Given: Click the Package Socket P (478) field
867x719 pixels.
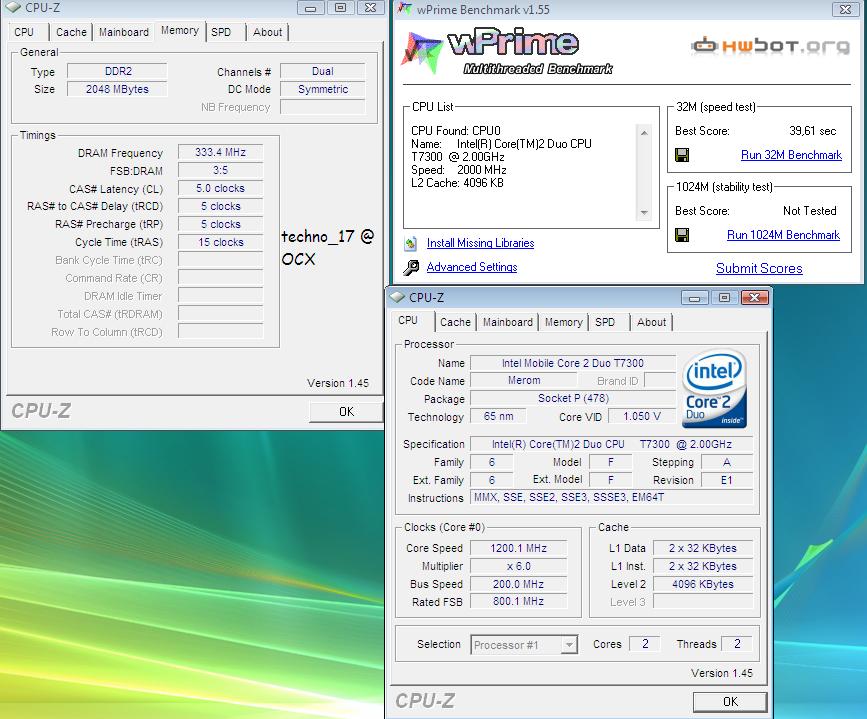Looking at the screenshot, I should [x=573, y=398].
